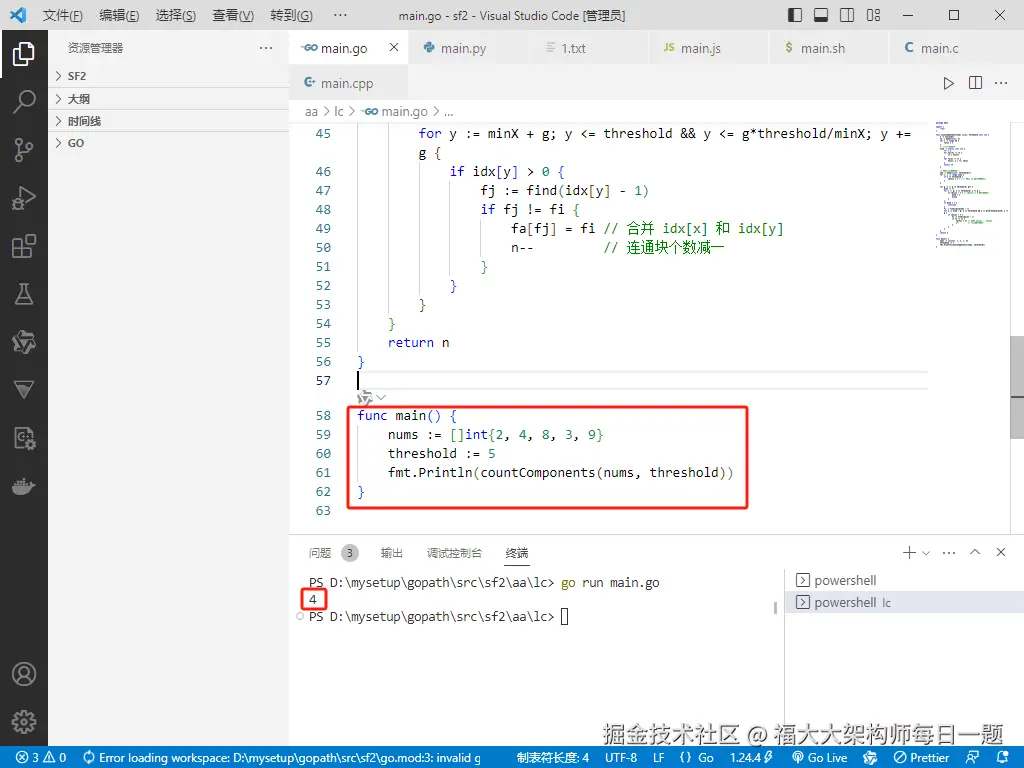The height and width of the screenshot is (768, 1024).
Task: Click the Go Live status bar button
Action: pos(820,758)
